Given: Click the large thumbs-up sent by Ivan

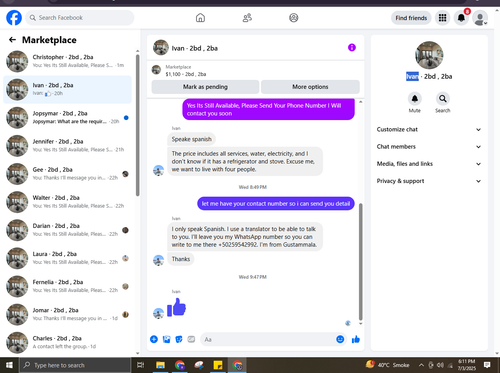Looking at the screenshot, I should 176,307.
